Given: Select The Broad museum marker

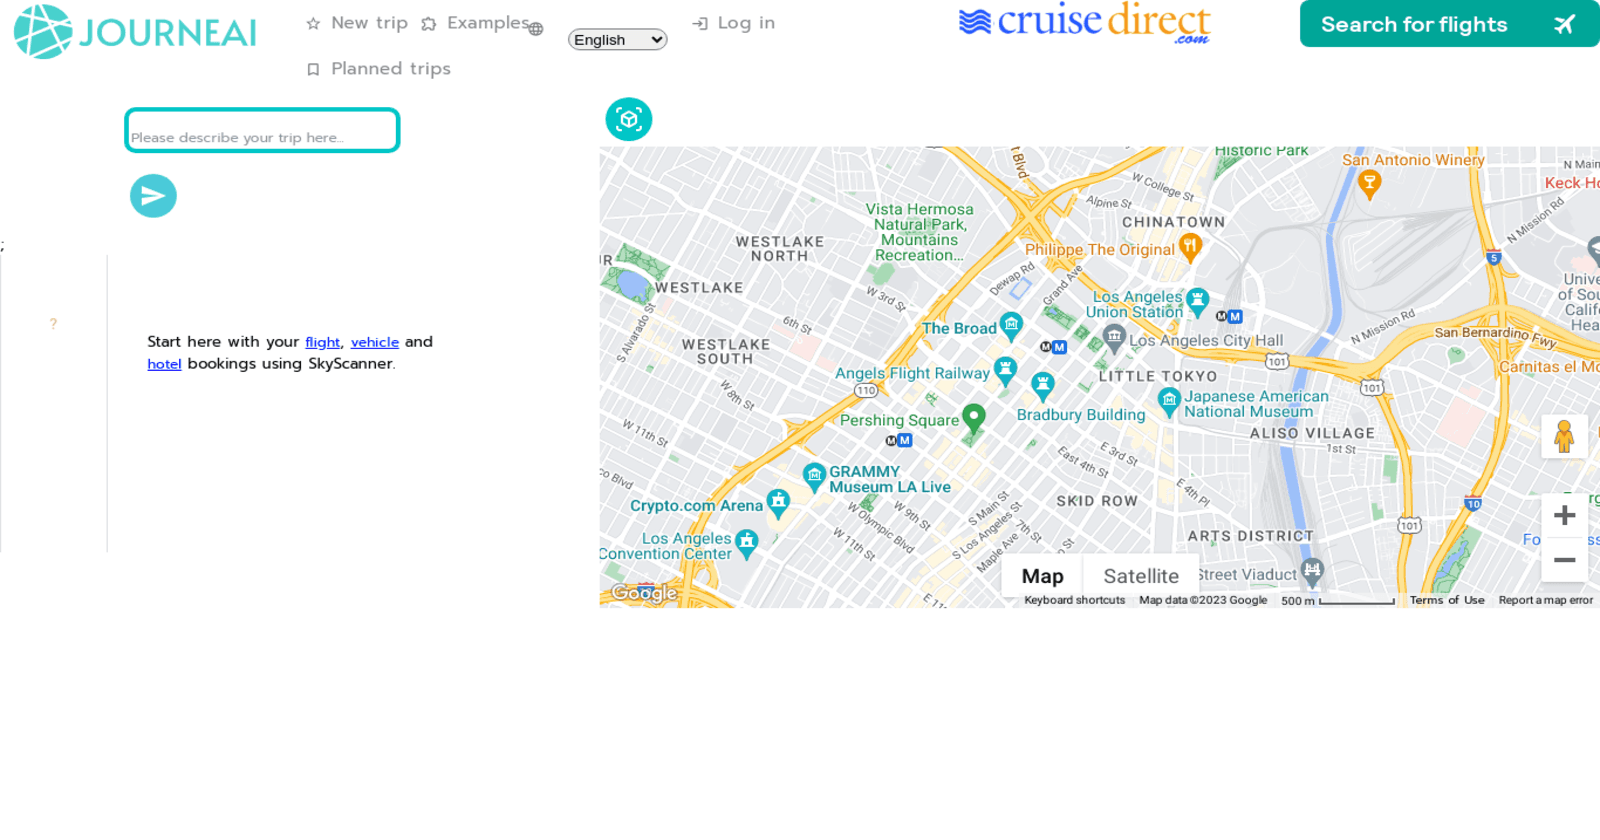Looking at the screenshot, I should point(1011,325).
